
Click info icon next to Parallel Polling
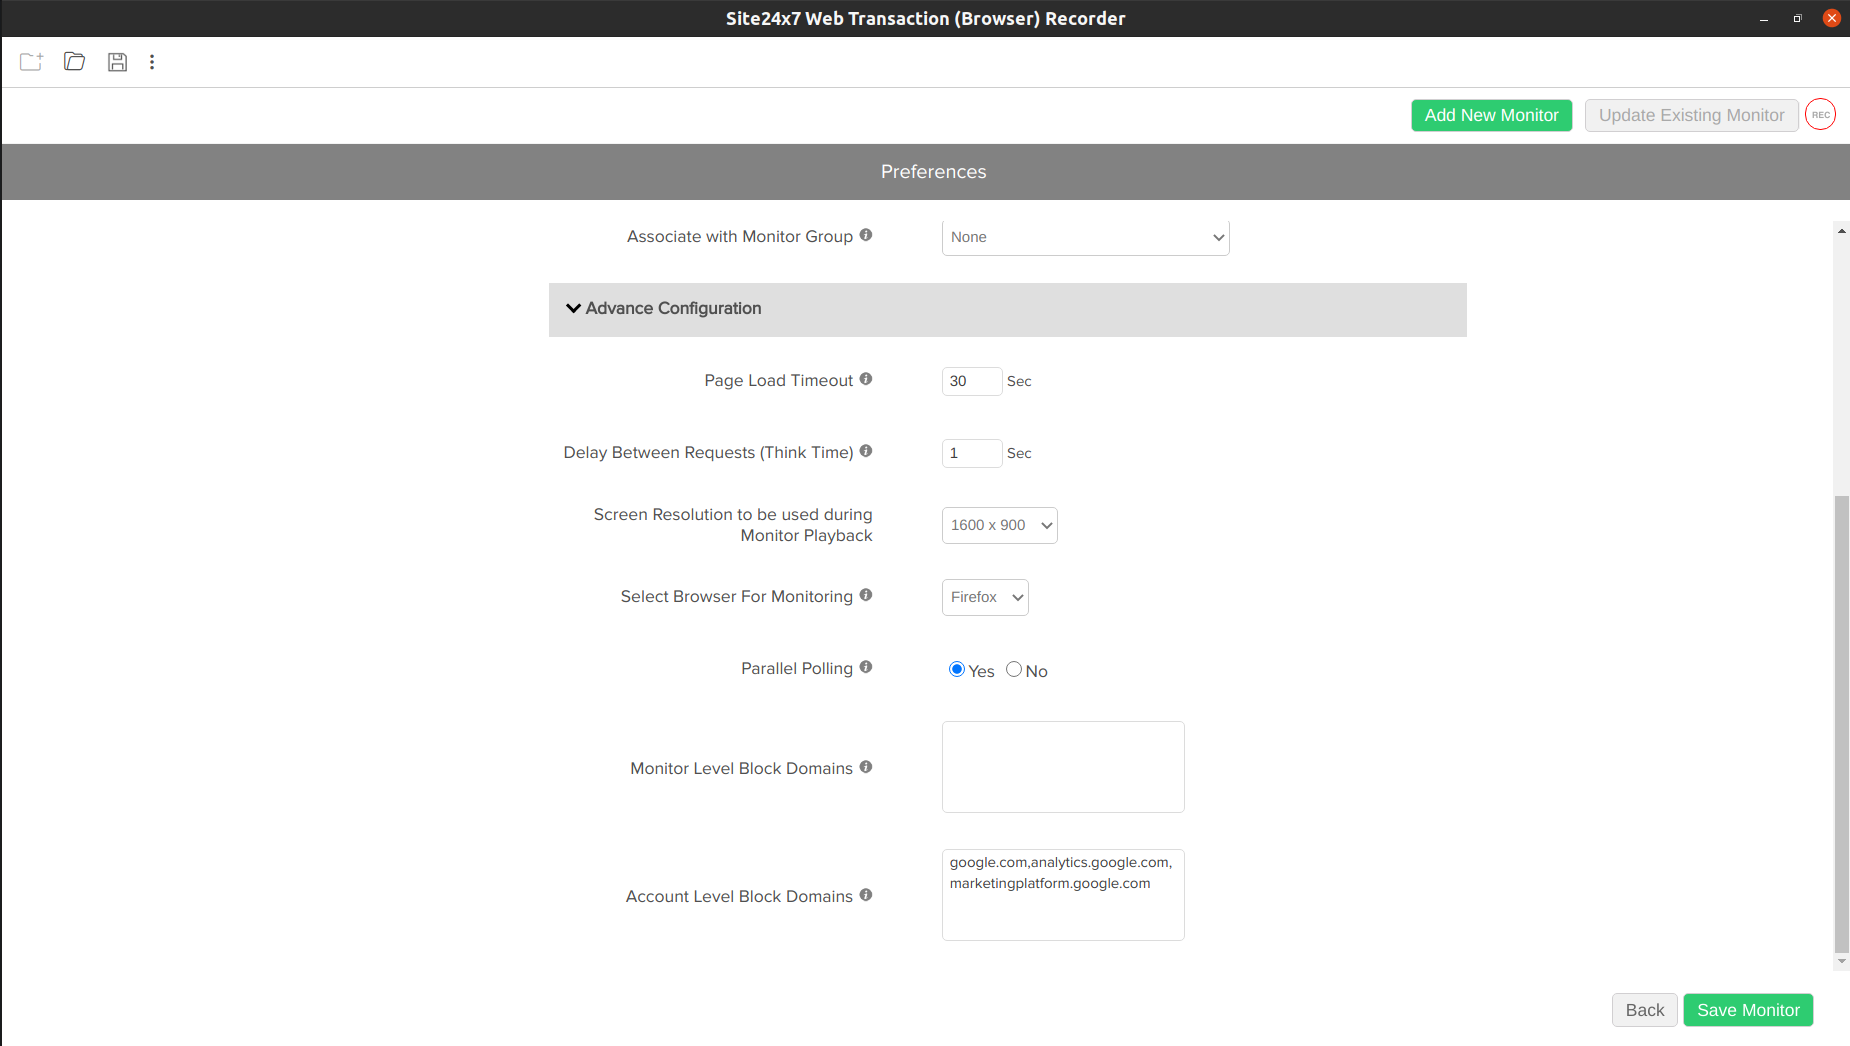(866, 667)
